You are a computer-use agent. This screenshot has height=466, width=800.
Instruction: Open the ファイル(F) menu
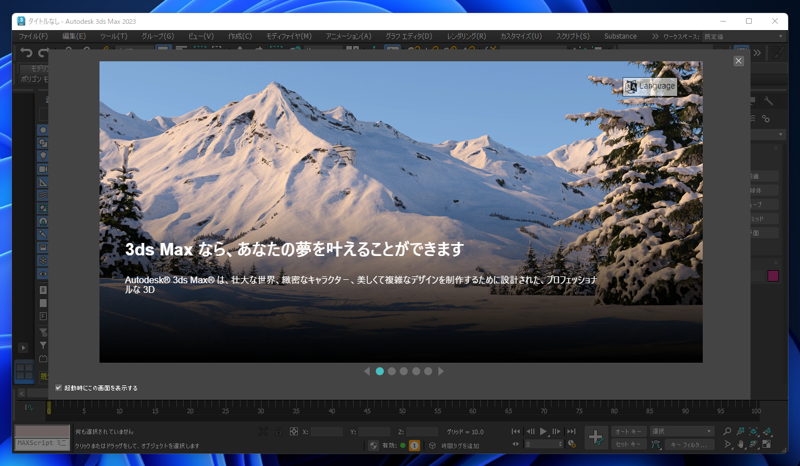(x=33, y=36)
